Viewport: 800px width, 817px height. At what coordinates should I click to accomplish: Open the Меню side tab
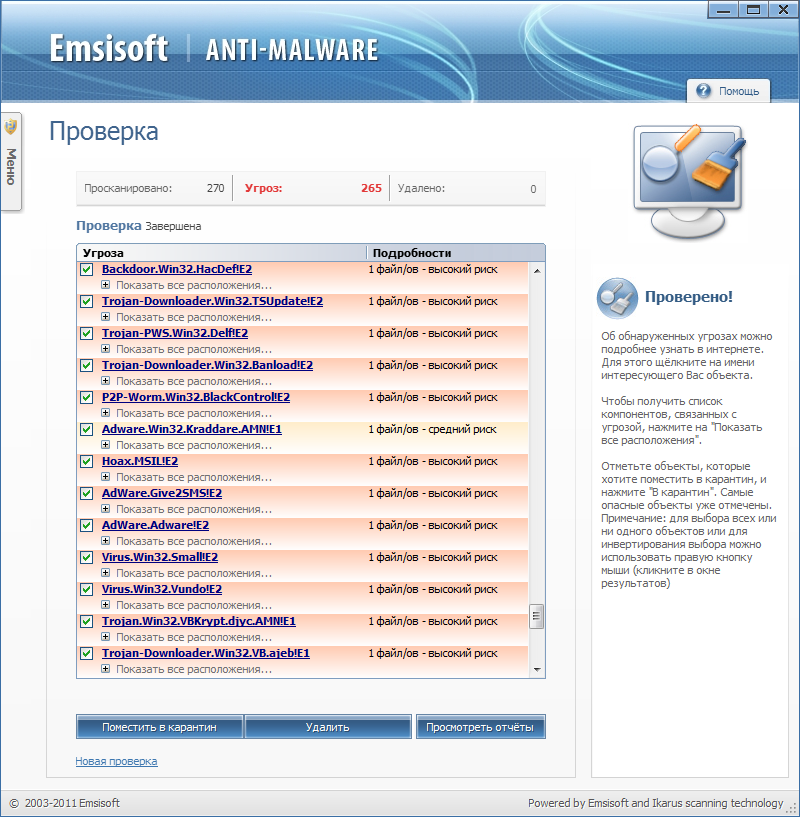(x=11, y=162)
